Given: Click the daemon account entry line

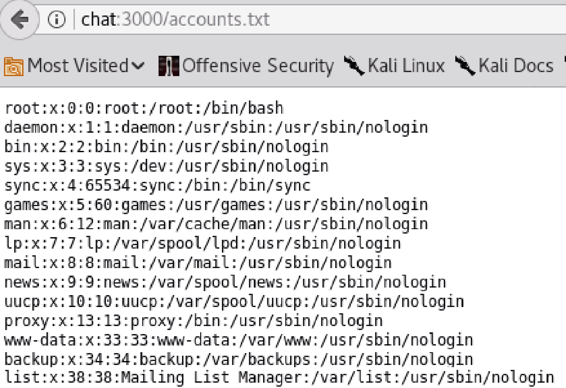Looking at the screenshot, I should click(216, 128).
